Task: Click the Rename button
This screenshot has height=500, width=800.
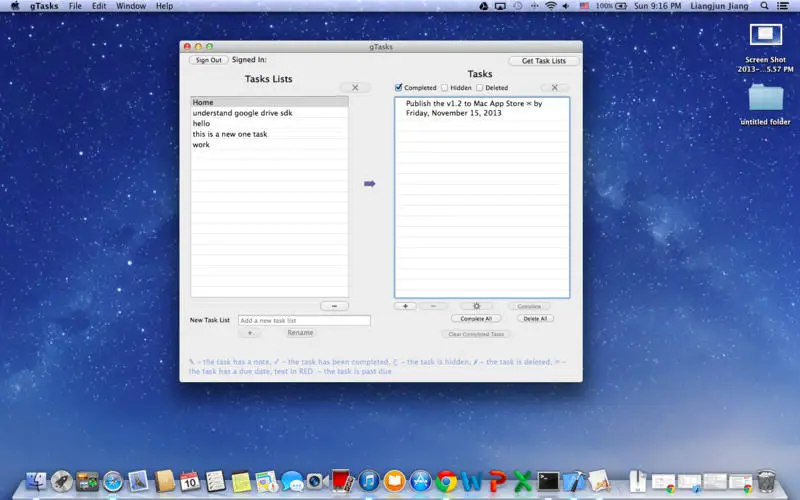Action: click(x=300, y=333)
